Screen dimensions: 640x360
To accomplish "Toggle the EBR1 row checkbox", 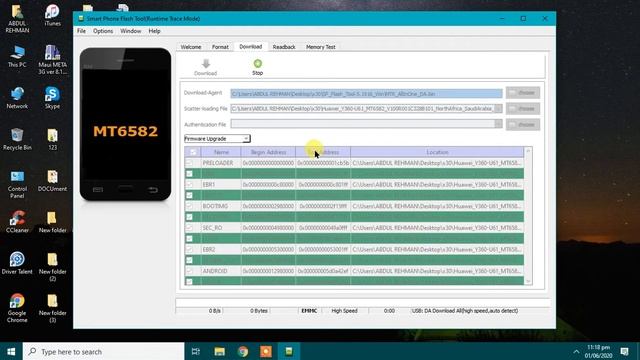I will [189, 184].
